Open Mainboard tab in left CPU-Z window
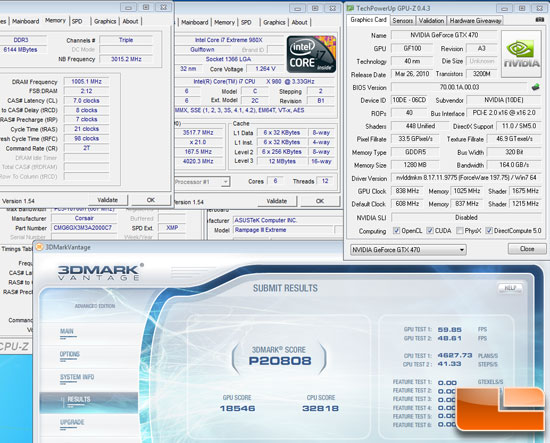Screen dimensions: 550x443 (26, 21)
